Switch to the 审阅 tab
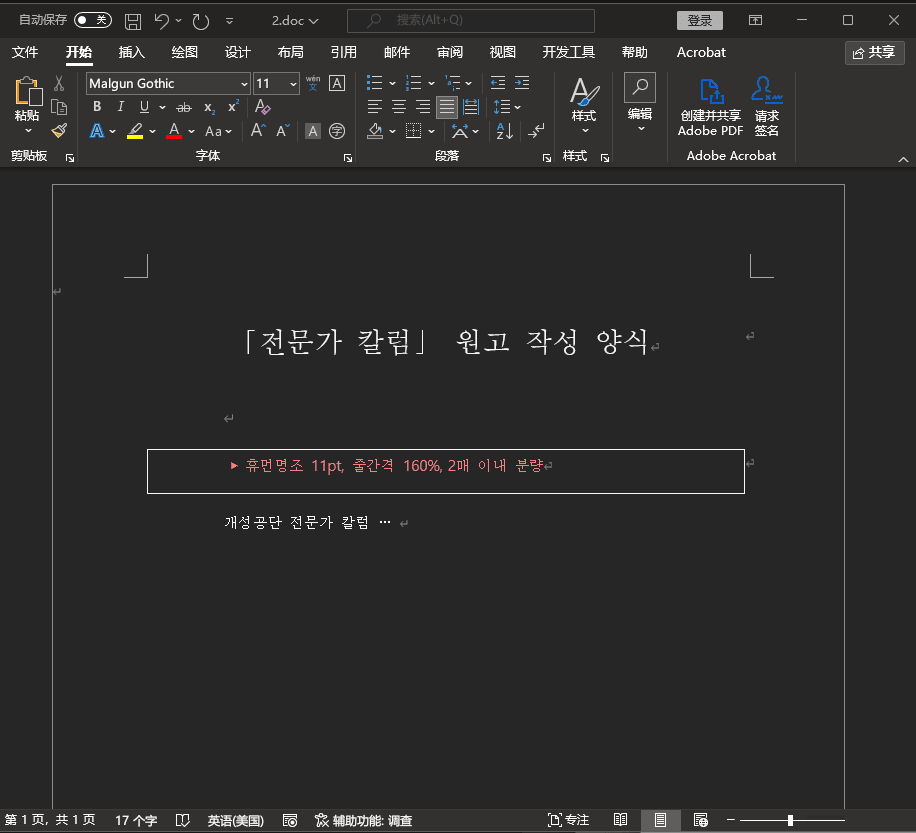The image size is (916, 833). point(450,53)
